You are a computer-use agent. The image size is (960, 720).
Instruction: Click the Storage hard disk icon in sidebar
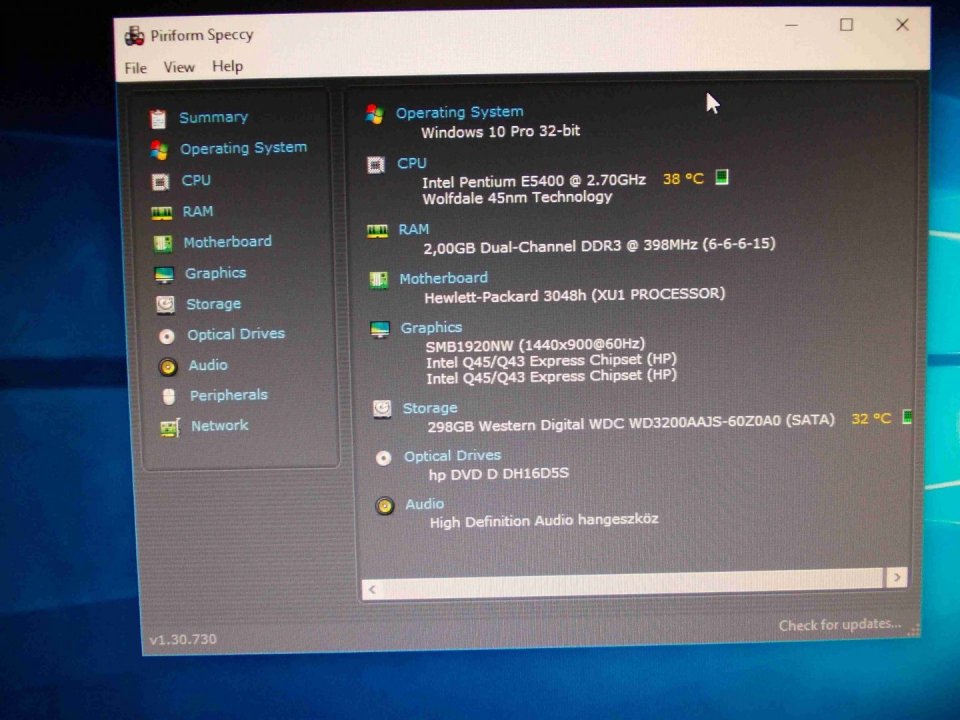[165, 305]
